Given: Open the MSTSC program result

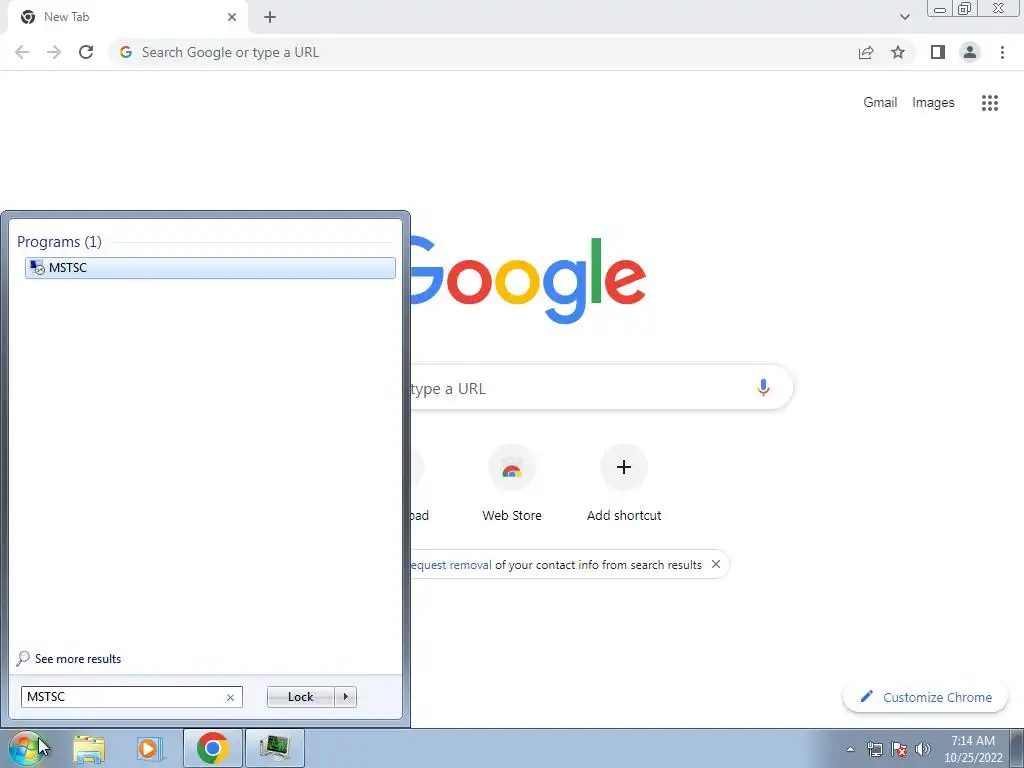Looking at the screenshot, I should pyautogui.click(x=210, y=268).
